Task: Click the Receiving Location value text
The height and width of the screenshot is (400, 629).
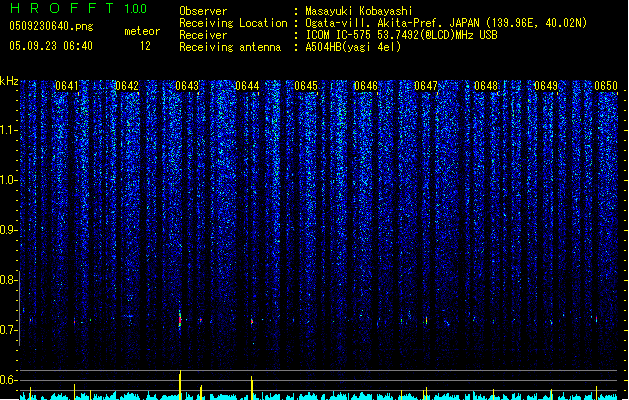Action: [446, 23]
